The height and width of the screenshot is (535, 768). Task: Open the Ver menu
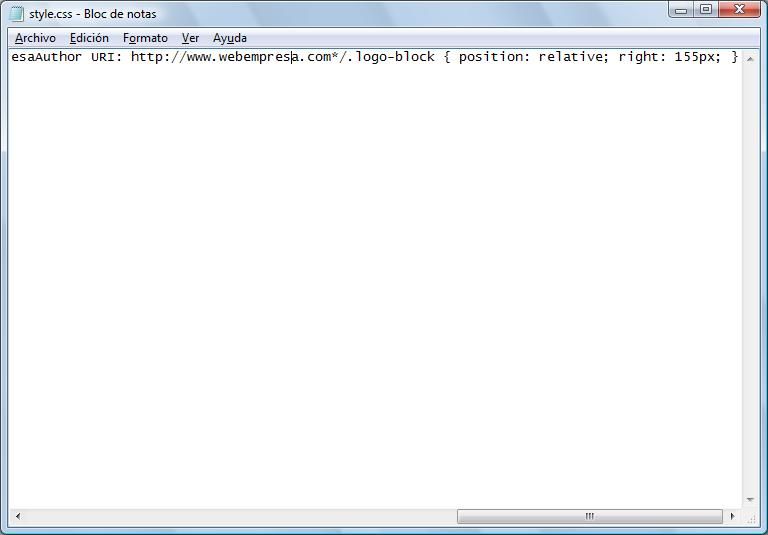coord(190,38)
